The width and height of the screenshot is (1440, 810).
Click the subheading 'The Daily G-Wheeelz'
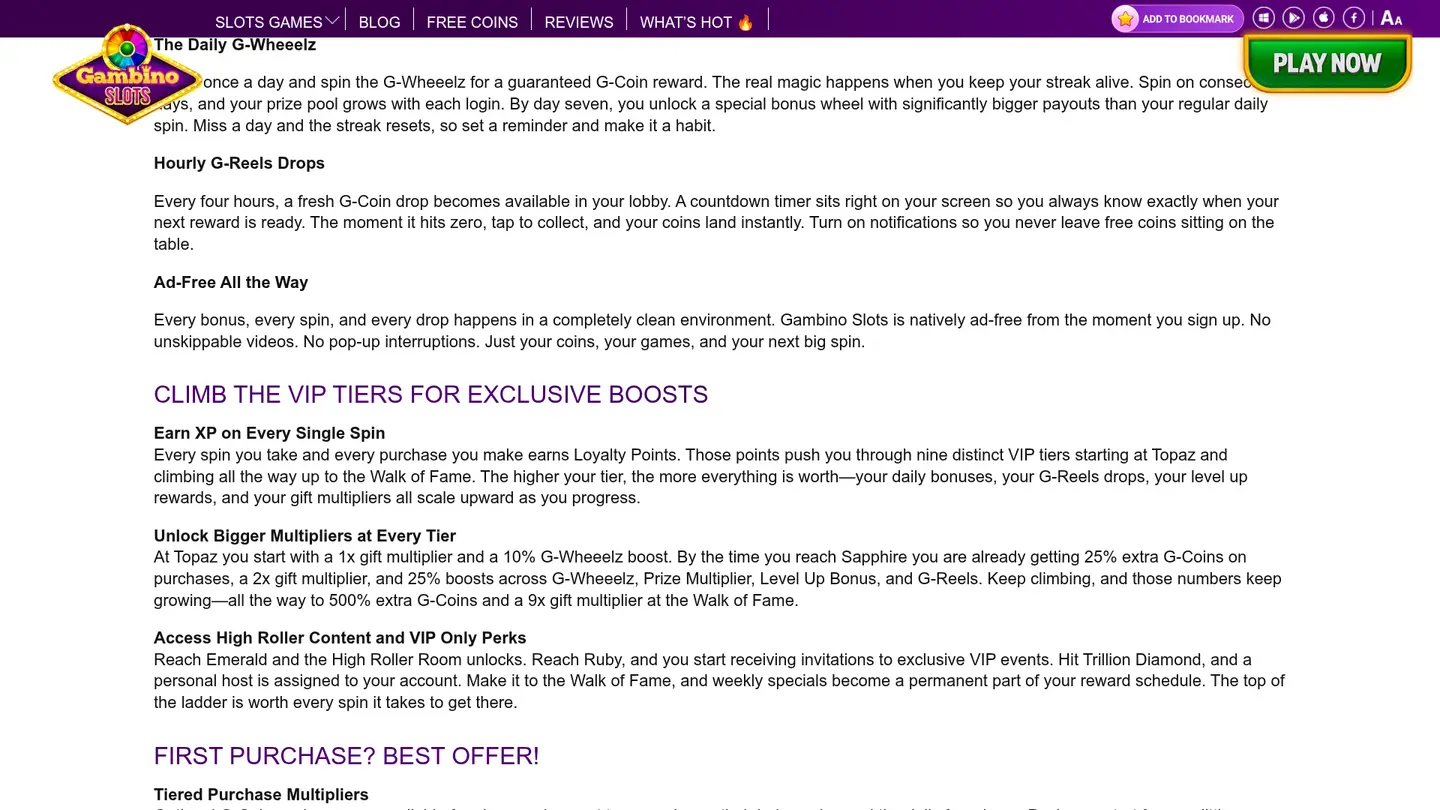pos(235,45)
